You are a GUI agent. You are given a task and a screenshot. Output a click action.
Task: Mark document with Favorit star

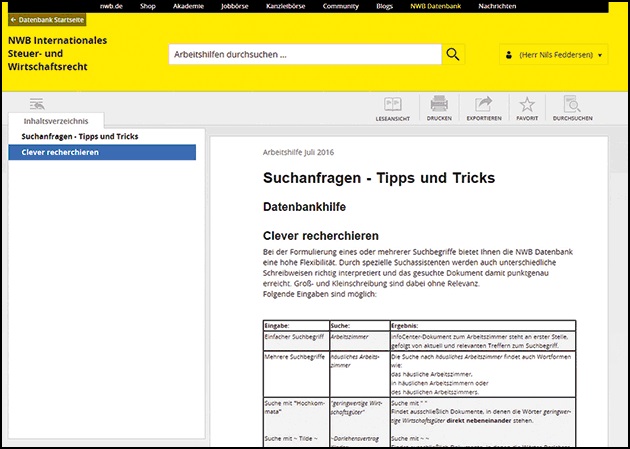pyautogui.click(x=527, y=107)
